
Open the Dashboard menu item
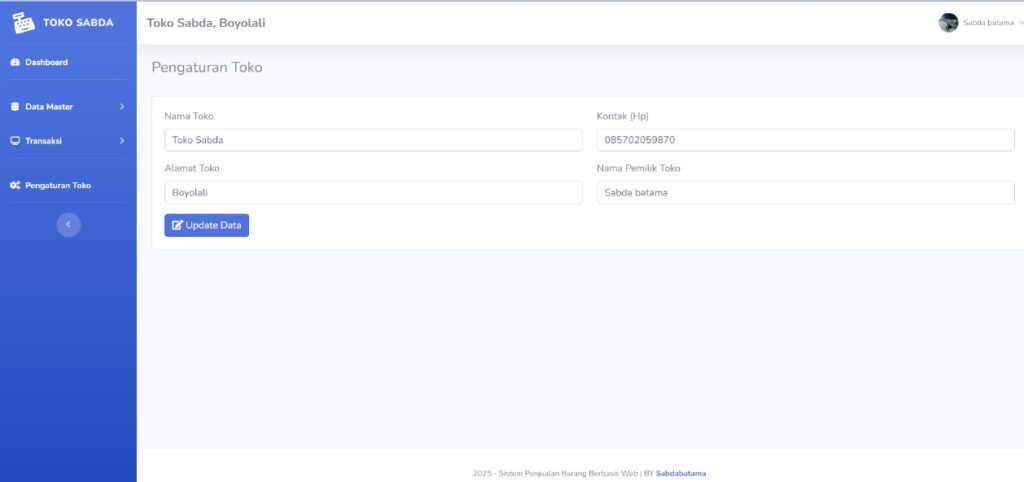pyautogui.click(x=69, y=62)
